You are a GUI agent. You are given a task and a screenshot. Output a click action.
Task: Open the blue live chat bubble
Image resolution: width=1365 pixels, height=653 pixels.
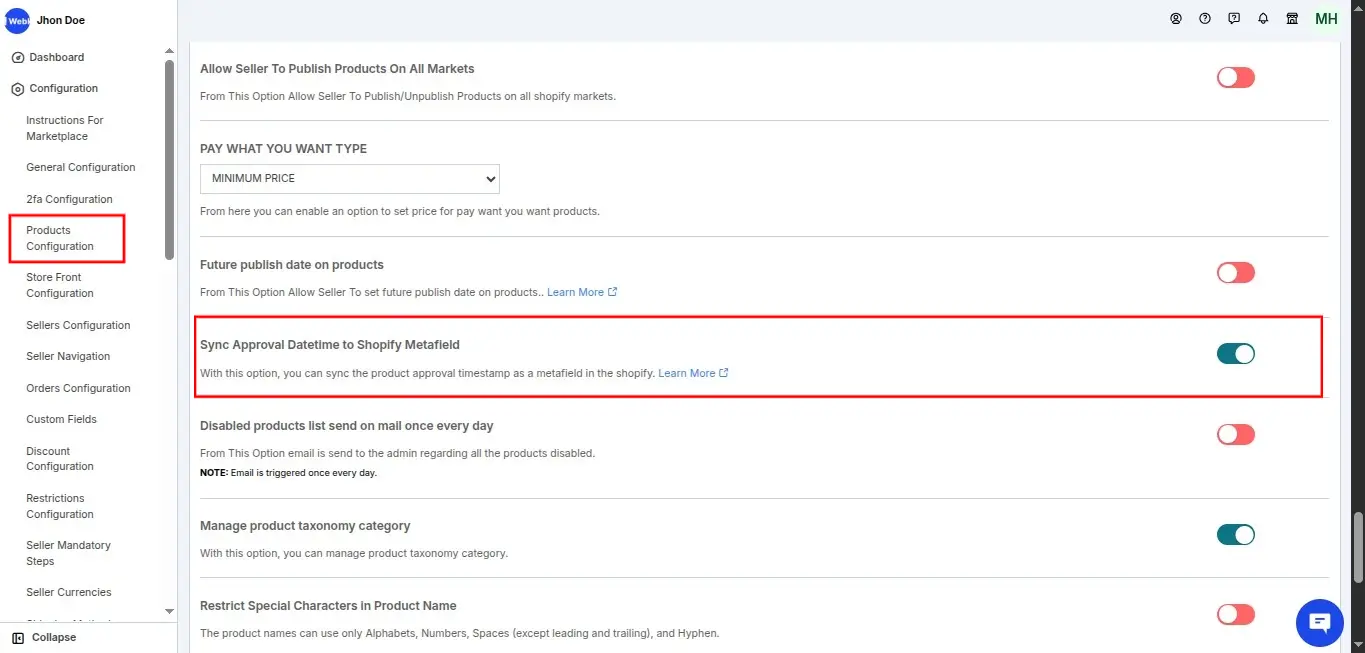coord(1319,623)
